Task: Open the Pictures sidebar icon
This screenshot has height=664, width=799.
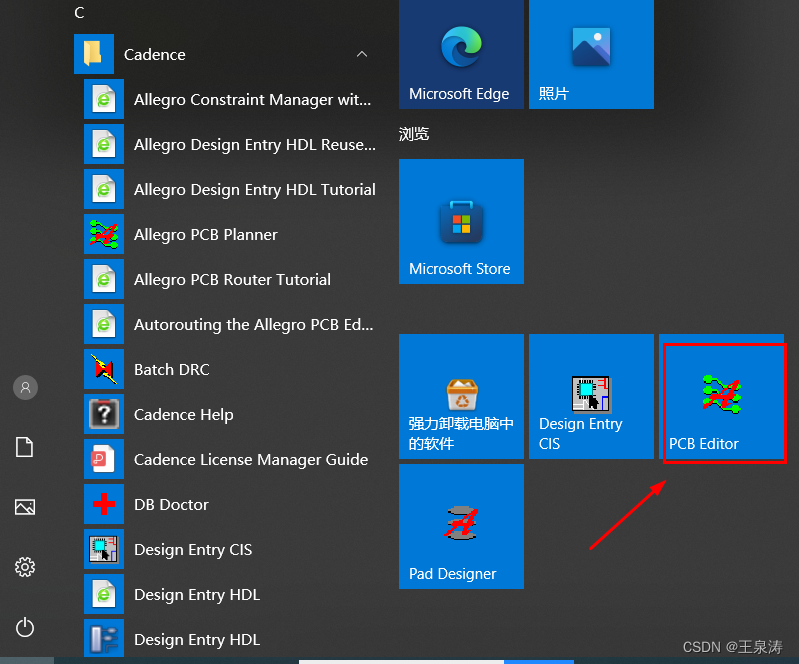Action: [x=25, y=507]
